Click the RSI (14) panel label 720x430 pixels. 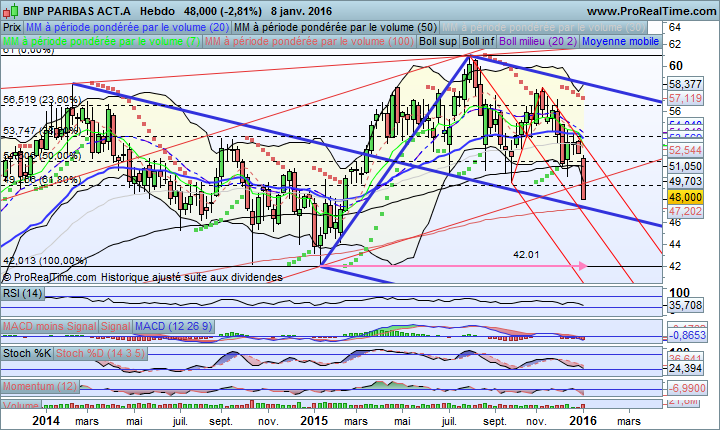tap(23, 293)
